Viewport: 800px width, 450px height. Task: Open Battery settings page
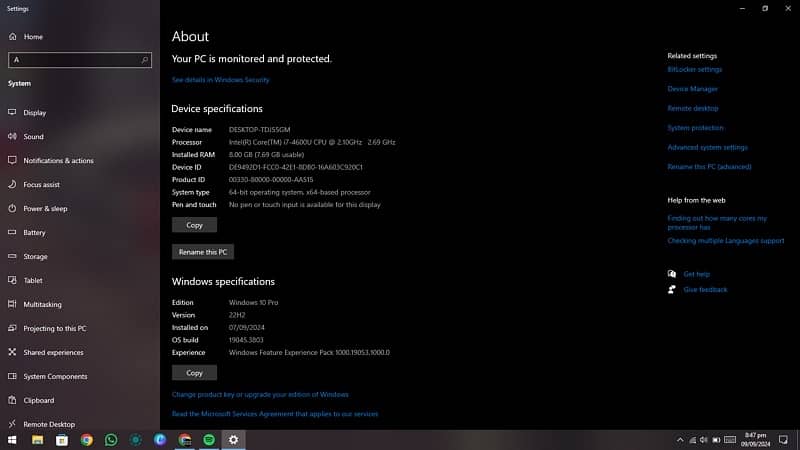(x=34, y=233)
